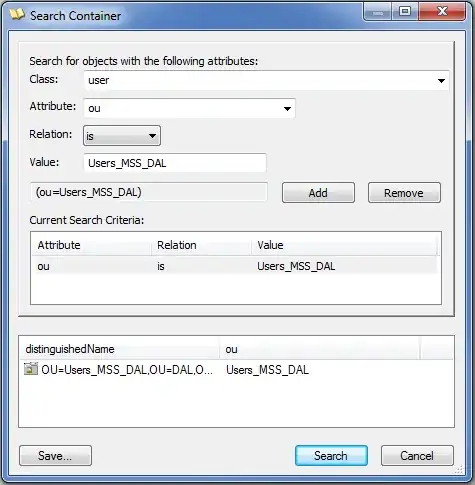Open the Class dropdown arrow
475x485 pixels.
[x=441, y=81]
